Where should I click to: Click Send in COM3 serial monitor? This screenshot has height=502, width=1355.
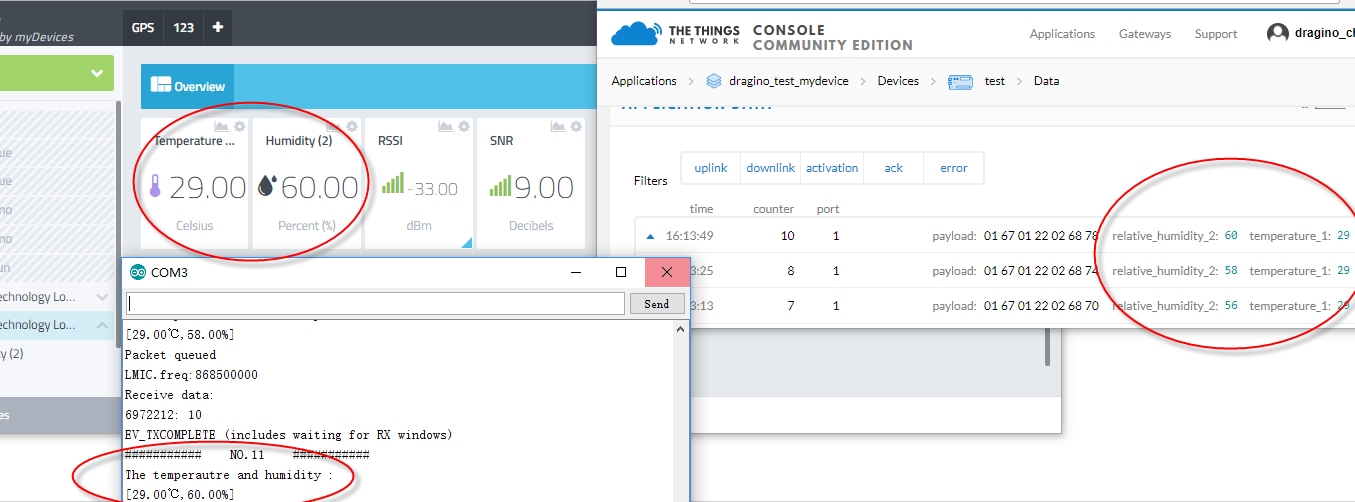[657, 304]
